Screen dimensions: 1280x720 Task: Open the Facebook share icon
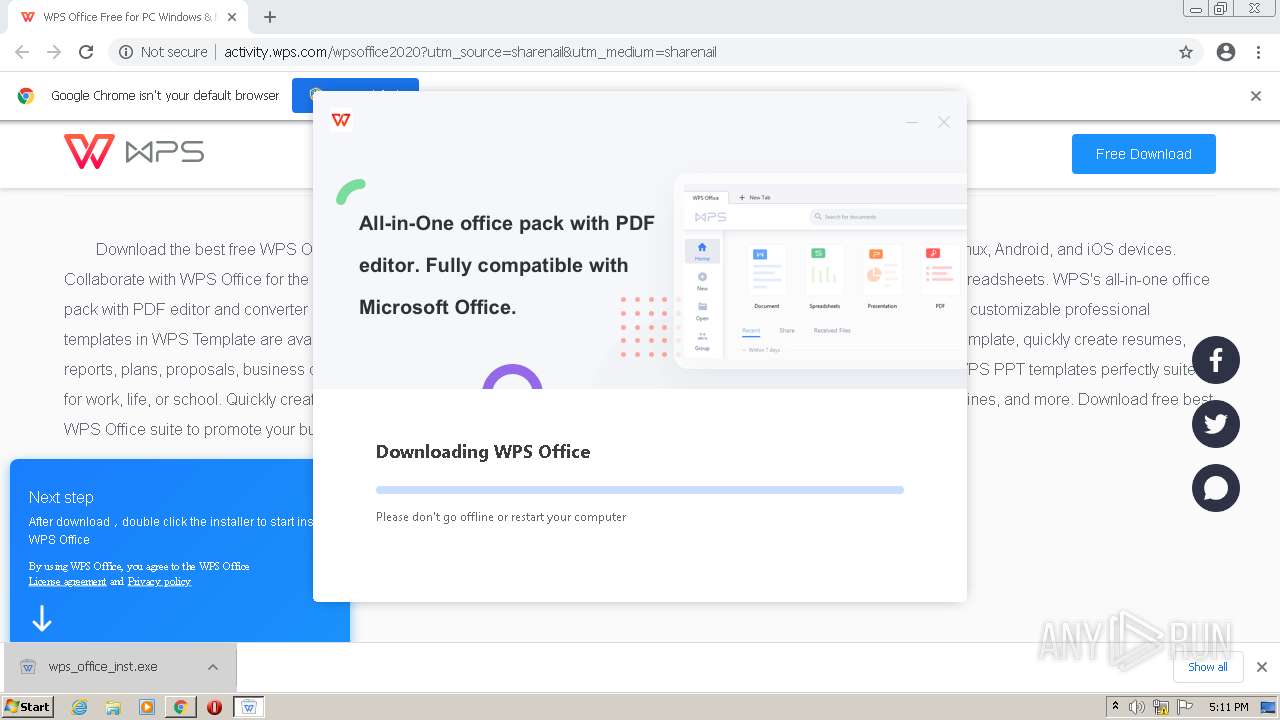tap(1216, 360)
